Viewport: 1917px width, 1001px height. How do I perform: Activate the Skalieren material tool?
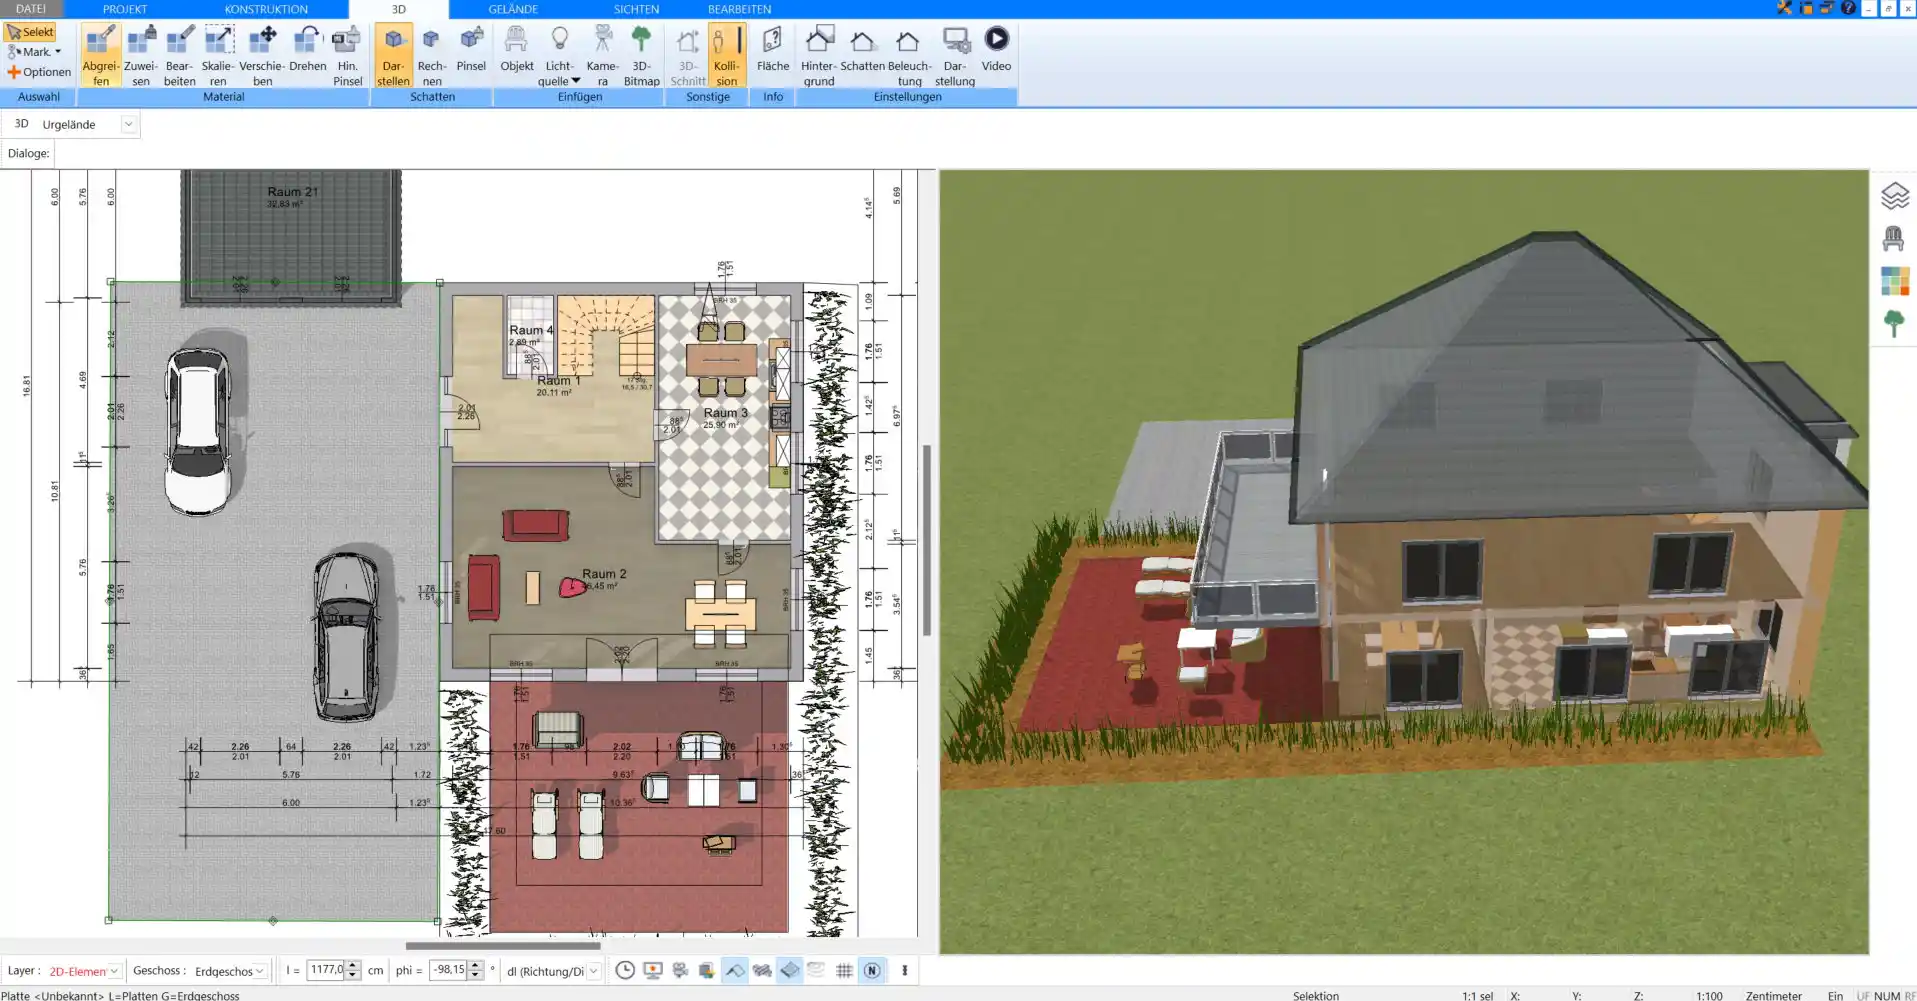pyautogui.click(x=218, y=56)
